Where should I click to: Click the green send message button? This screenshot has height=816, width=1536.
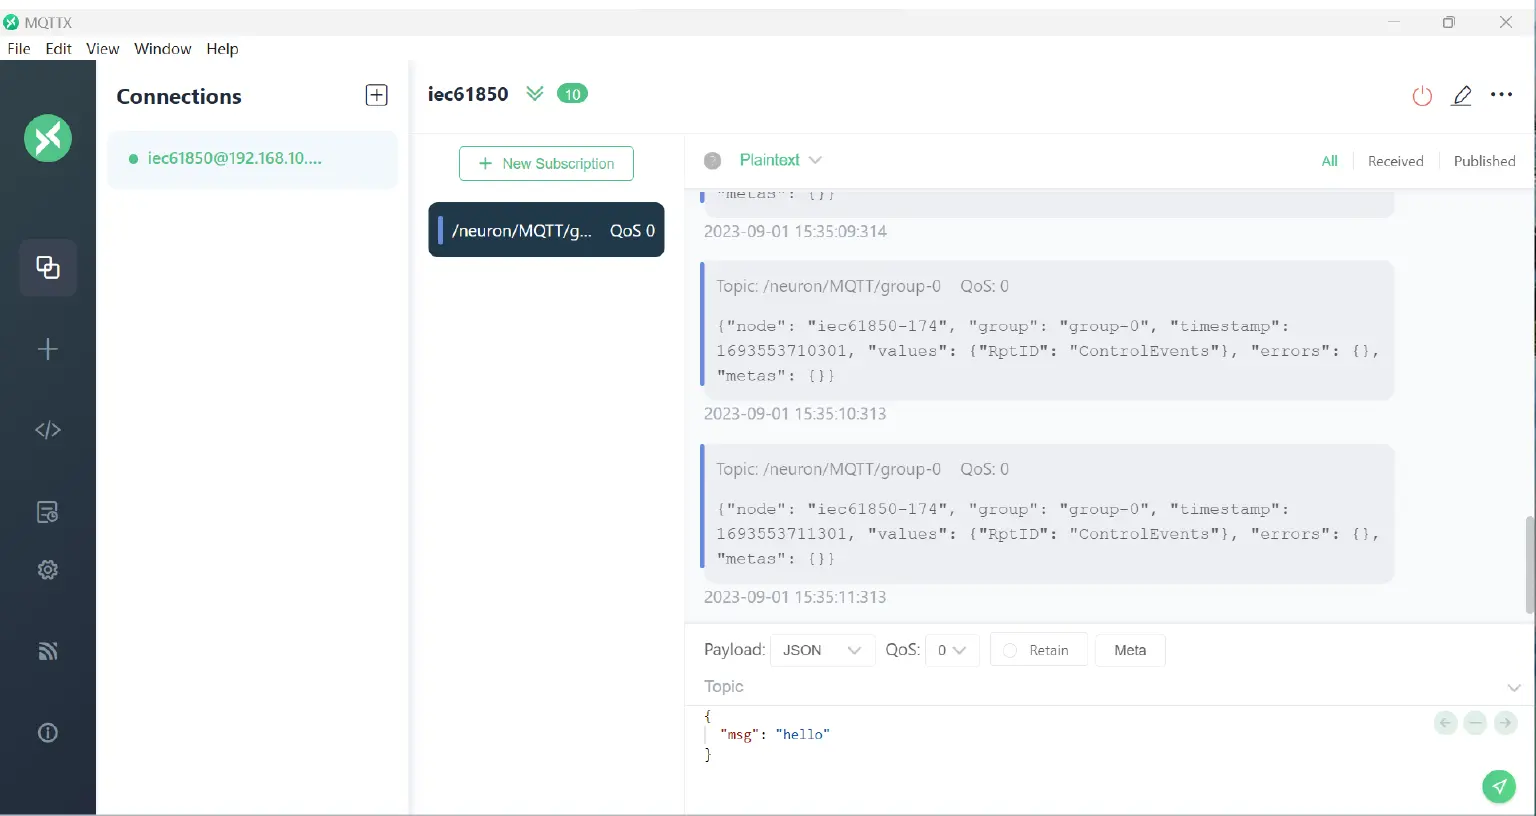[x=1498, y=786]
